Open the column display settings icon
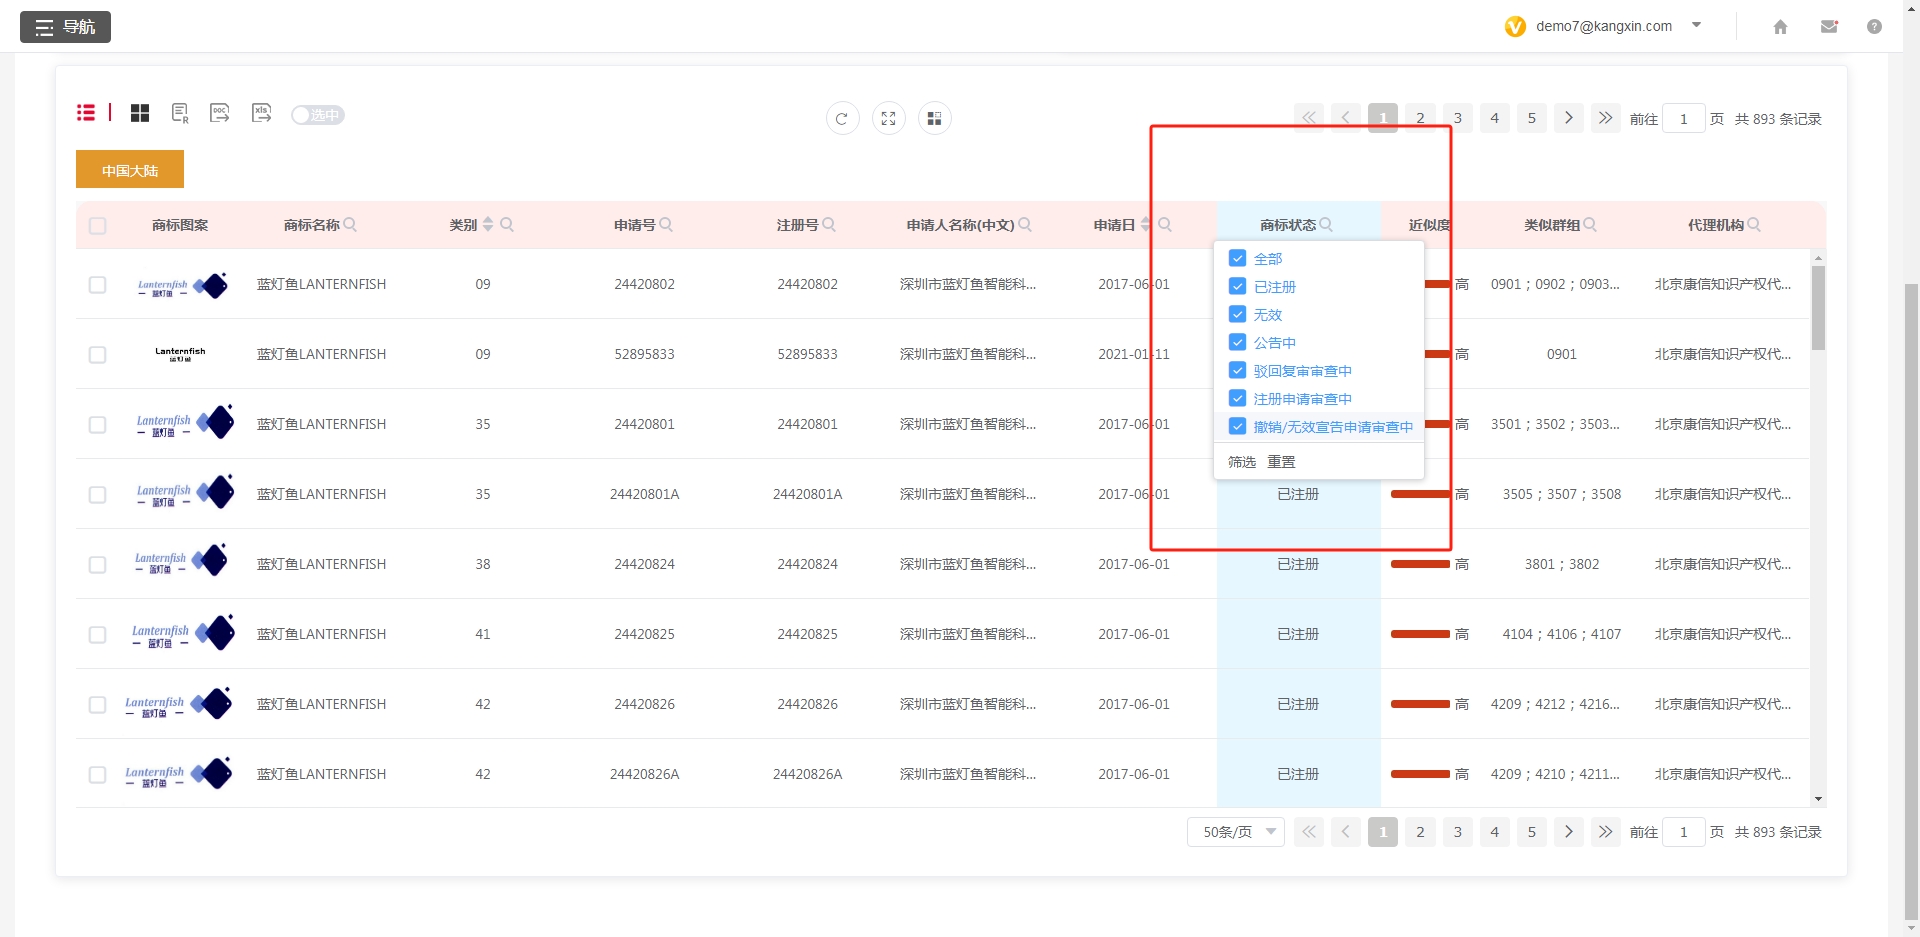Viewport: 1920px width, 937px height. click(934, 118)
